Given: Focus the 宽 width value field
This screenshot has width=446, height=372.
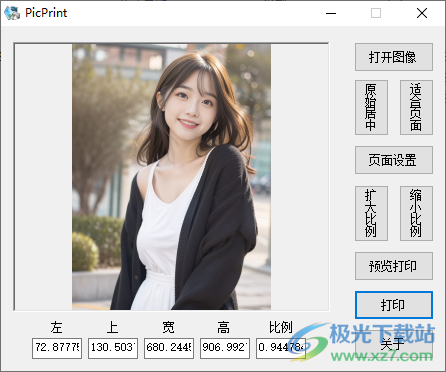Looking at the screenshot, I should (169, 348).
